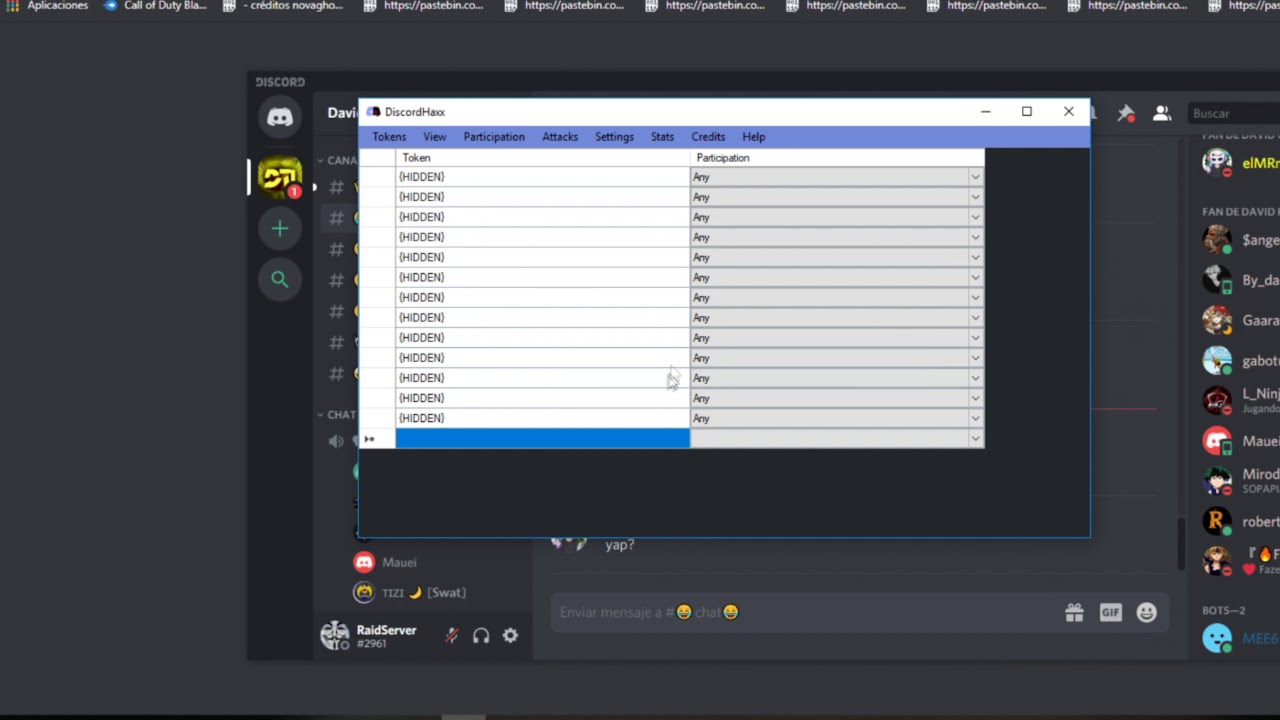The height and width of the screenshot is (720, 1280).
Task: Open the Discord home button
Action: click(x=280, y=118)
